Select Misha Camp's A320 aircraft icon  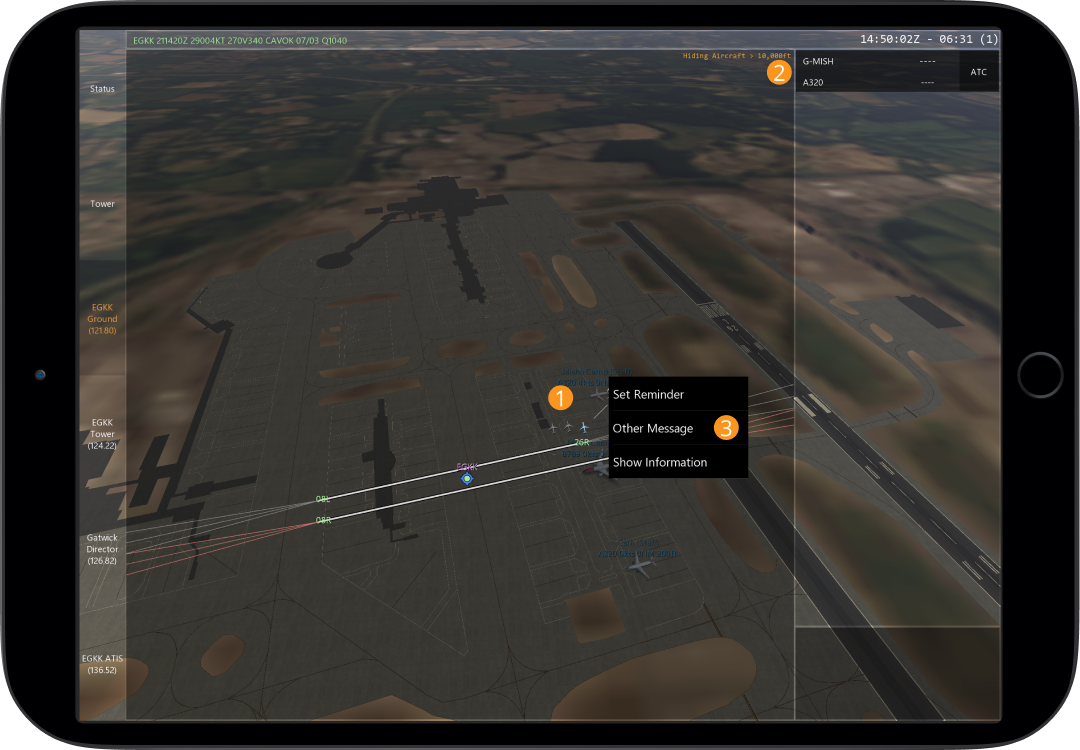pos(600,393)
